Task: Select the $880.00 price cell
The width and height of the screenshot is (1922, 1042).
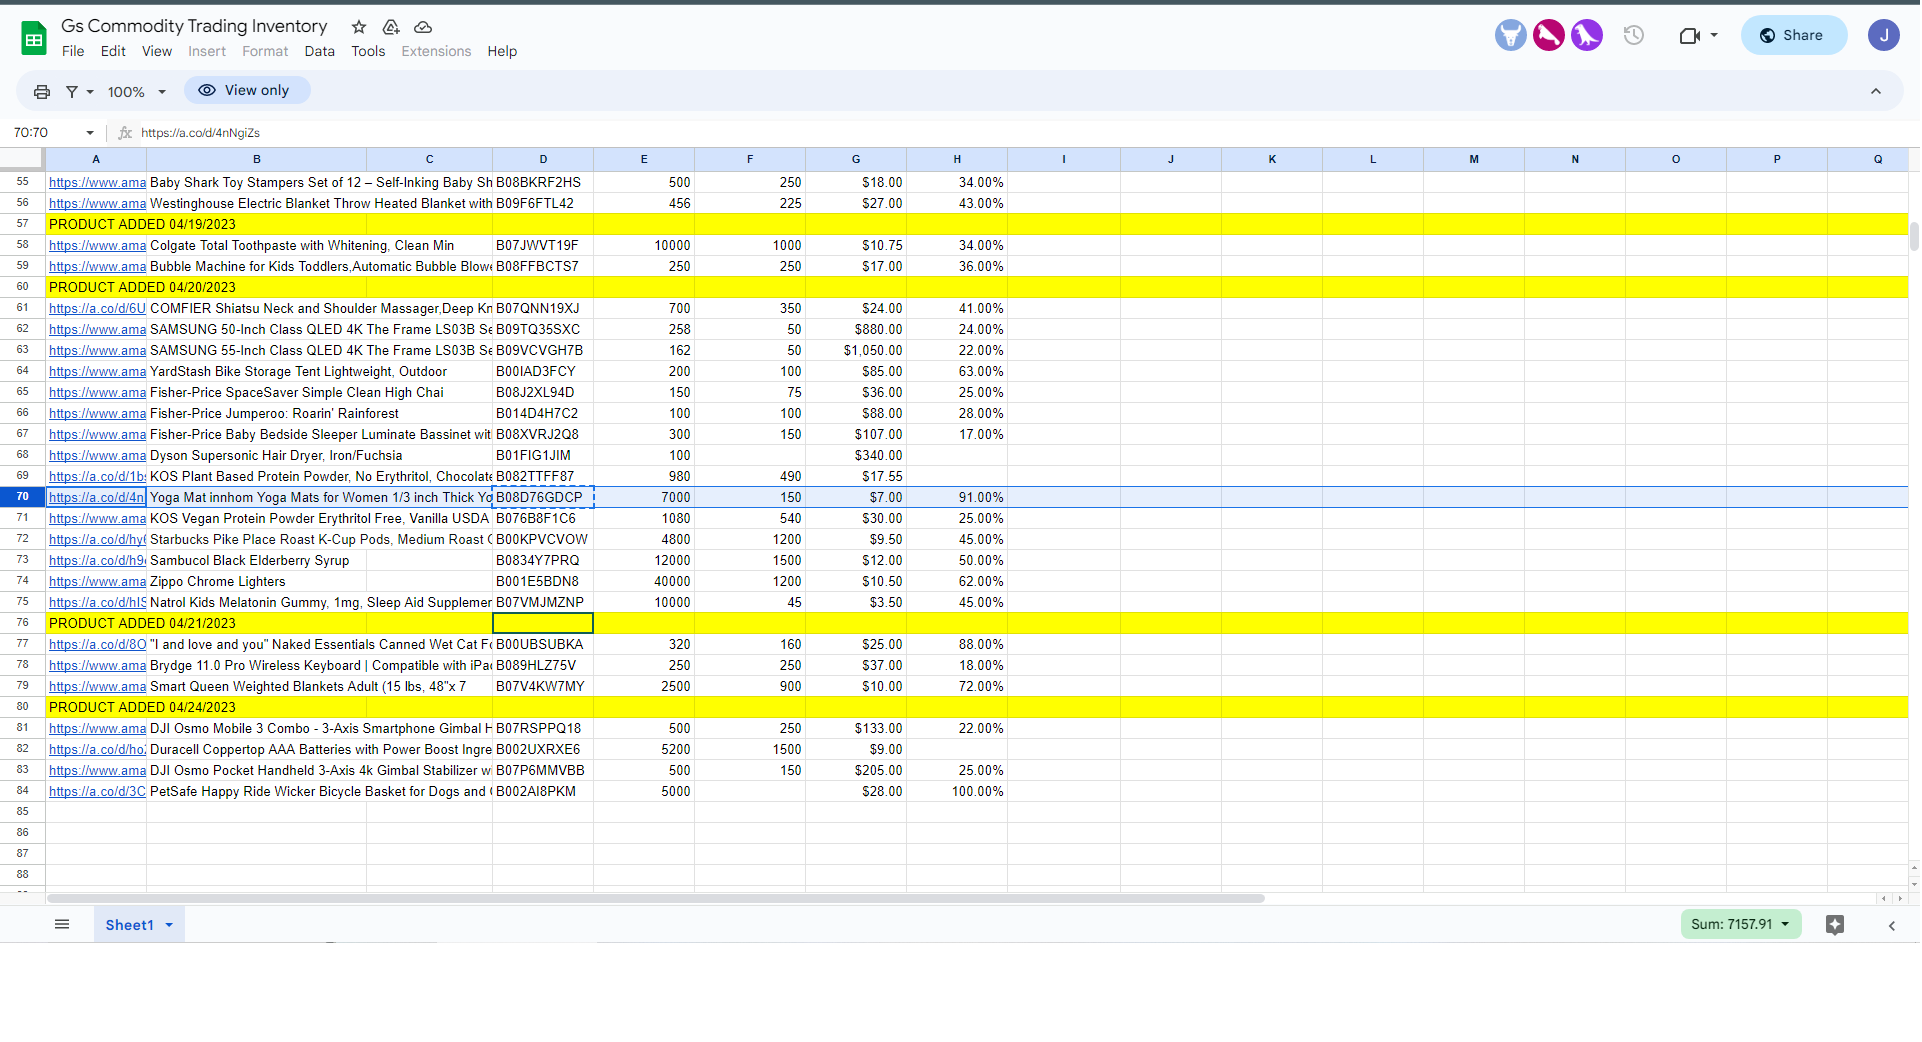Action: point(856,330)
